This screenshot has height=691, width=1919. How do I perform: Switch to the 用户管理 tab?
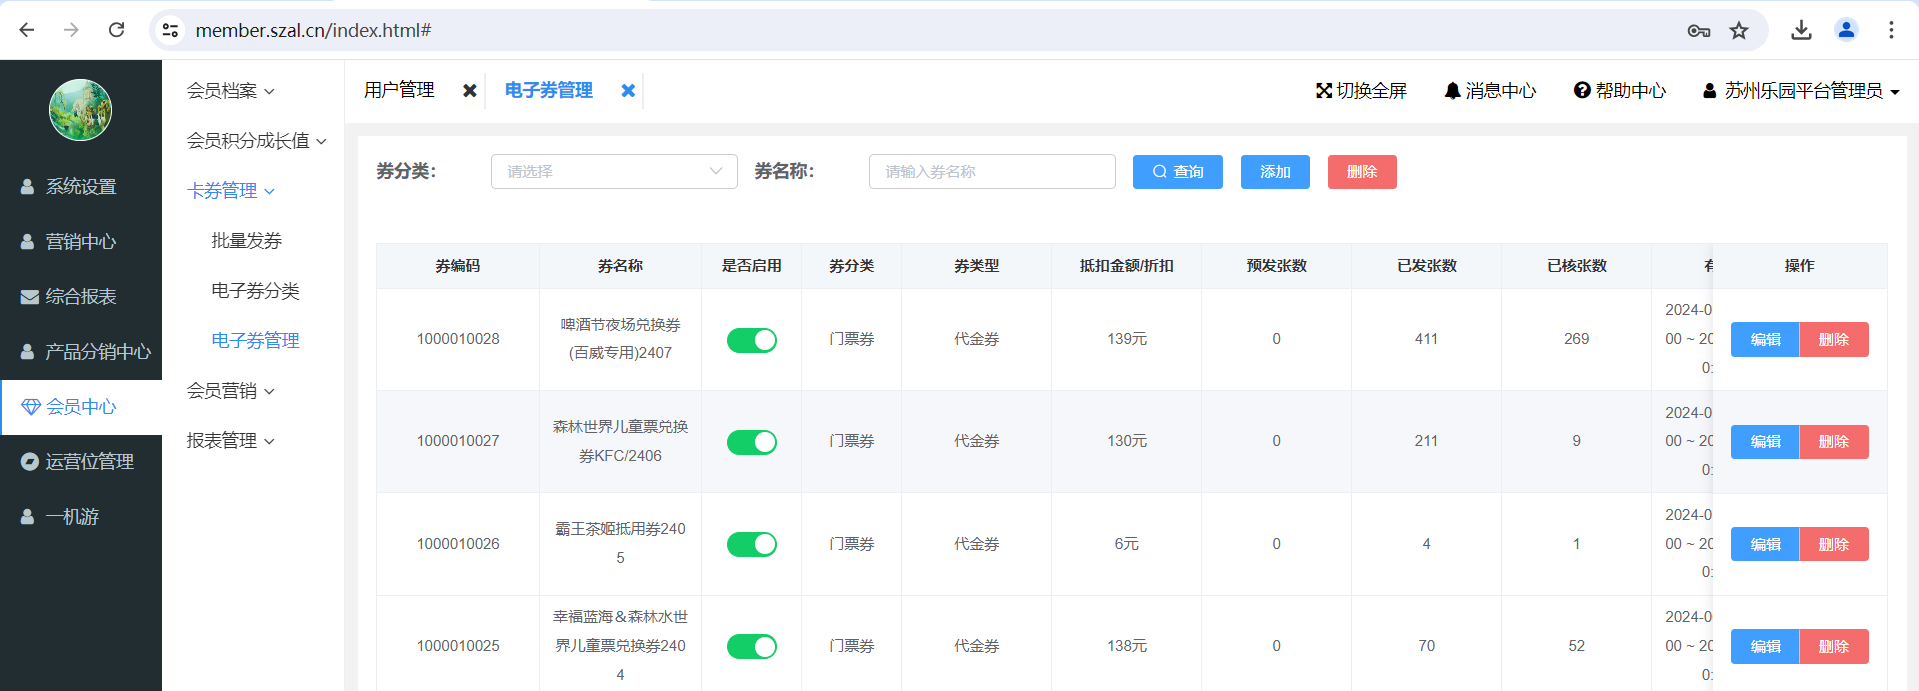coord(399,91)
